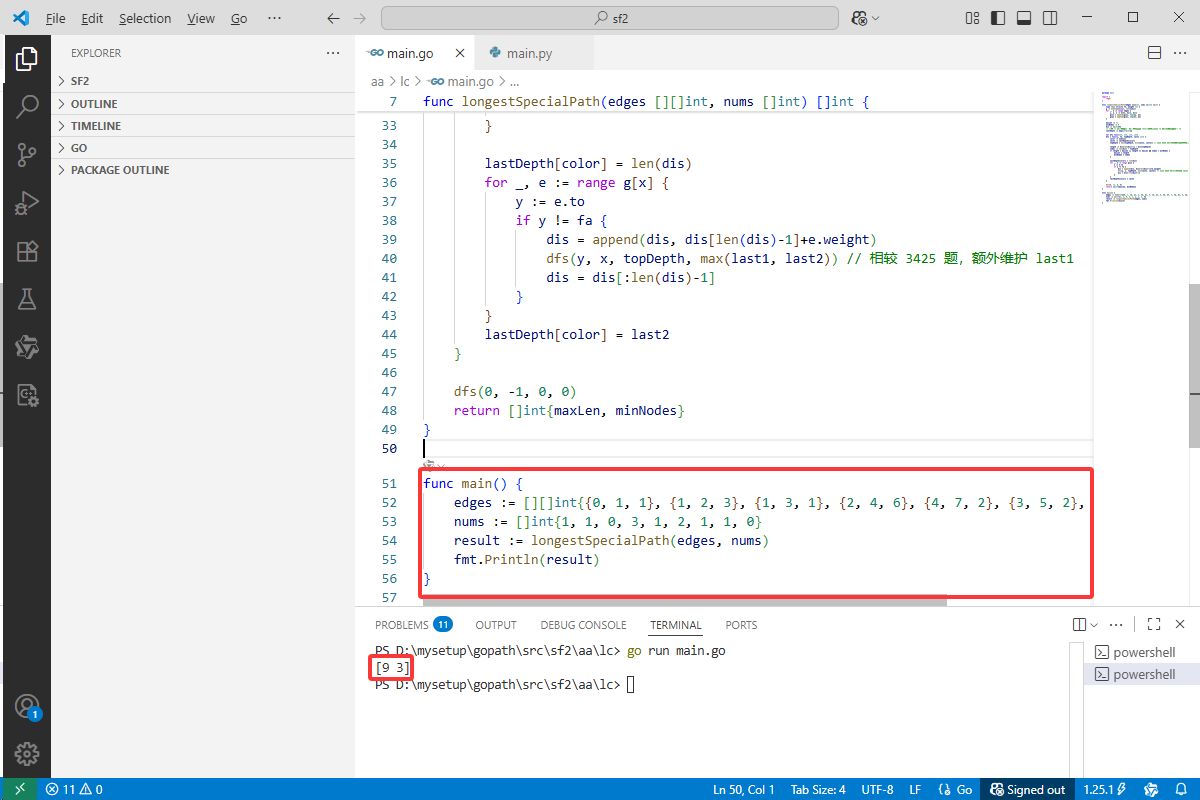Open the Testing flask view
1200x800 pixels.
click(27, 299)
